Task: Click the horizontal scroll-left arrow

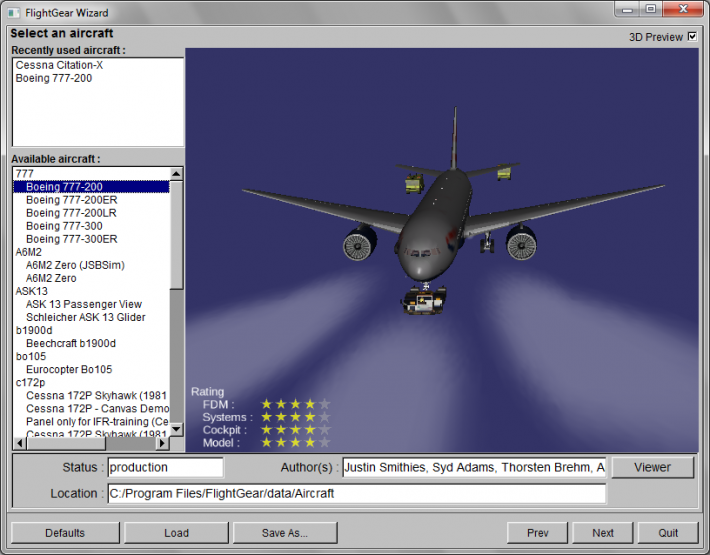Action: (x=19, y=443)
